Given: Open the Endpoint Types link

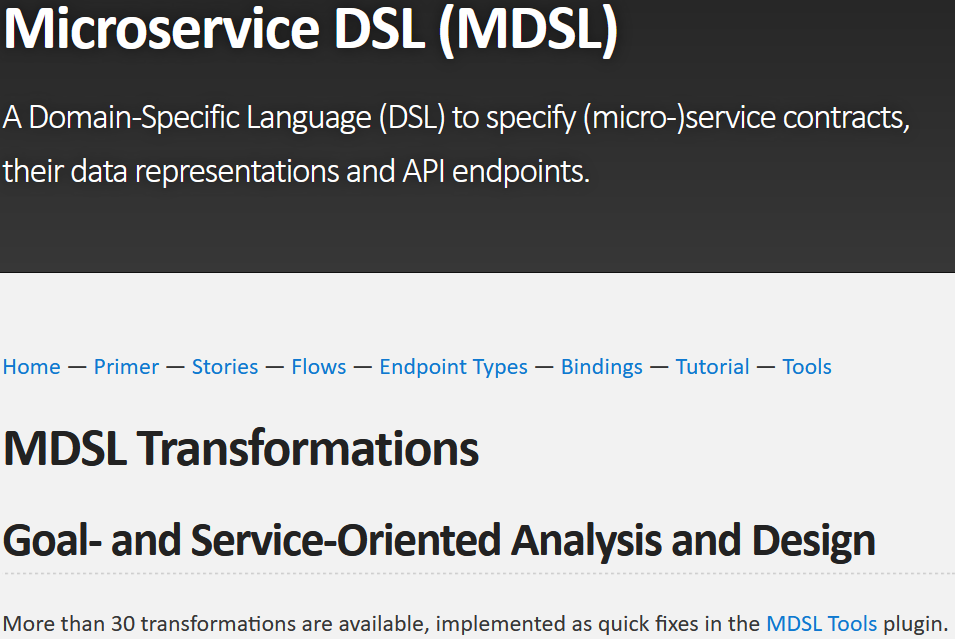Looking at the screenshot, I should [453, 367].
